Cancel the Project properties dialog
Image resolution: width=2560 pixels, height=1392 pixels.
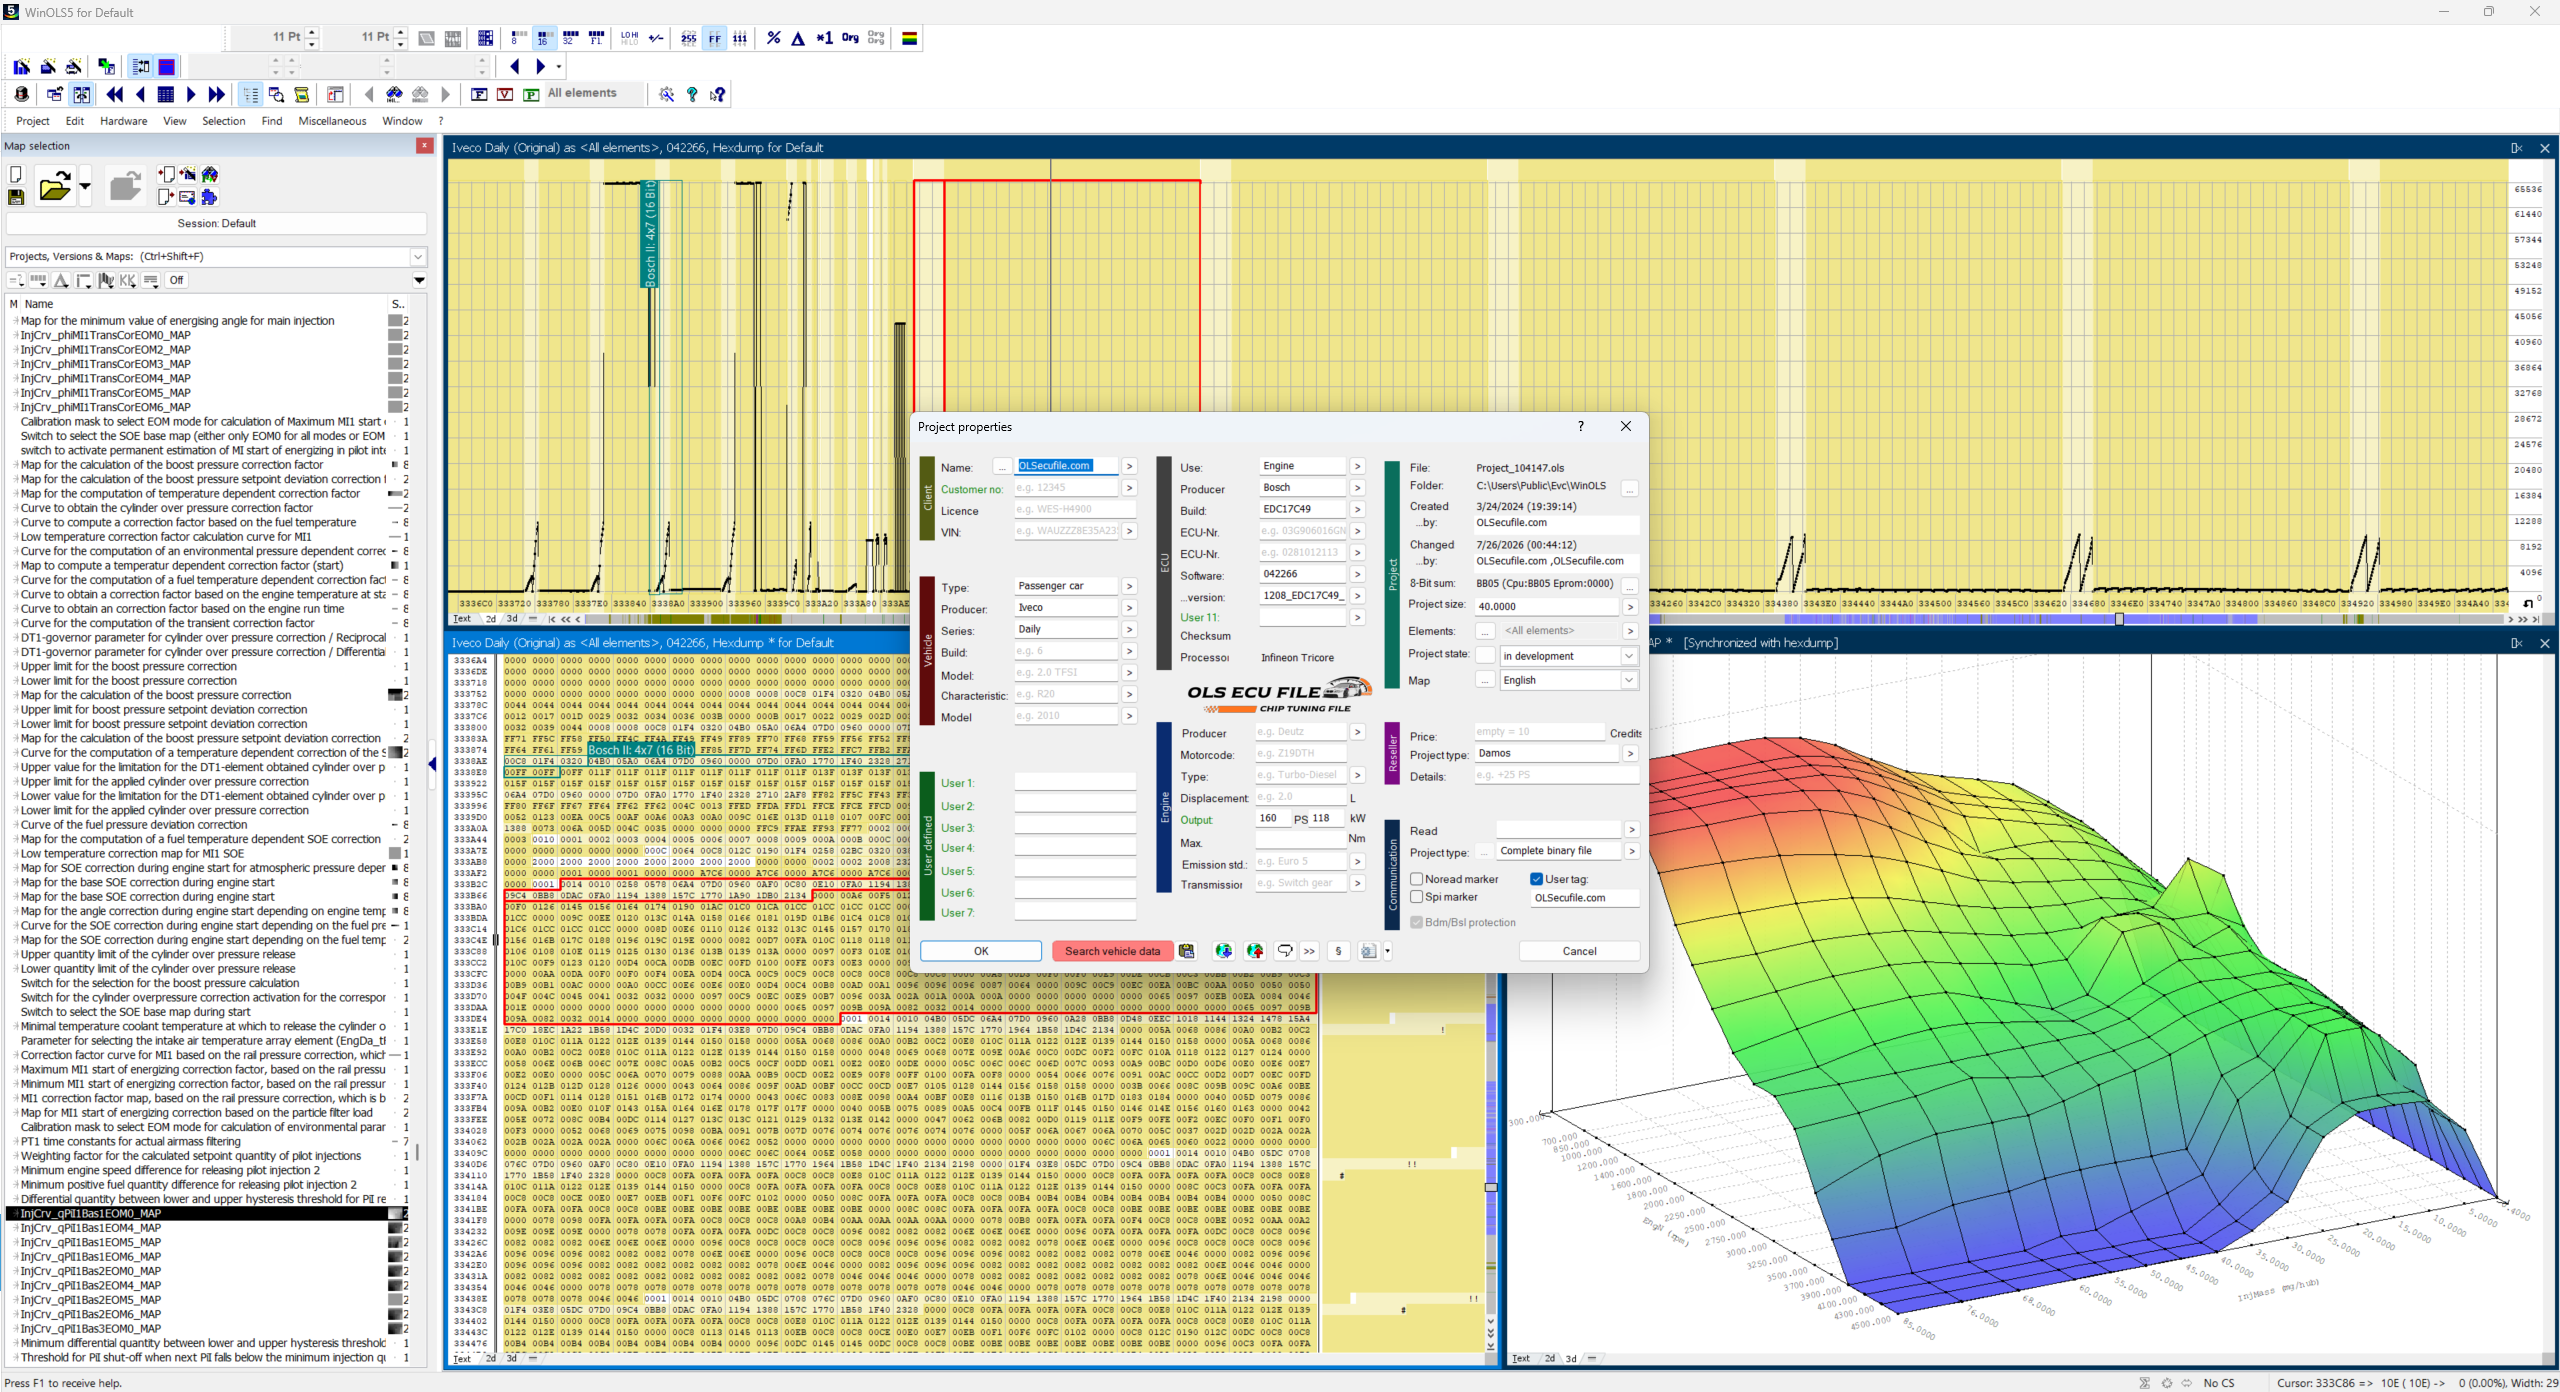(1579, 951)
